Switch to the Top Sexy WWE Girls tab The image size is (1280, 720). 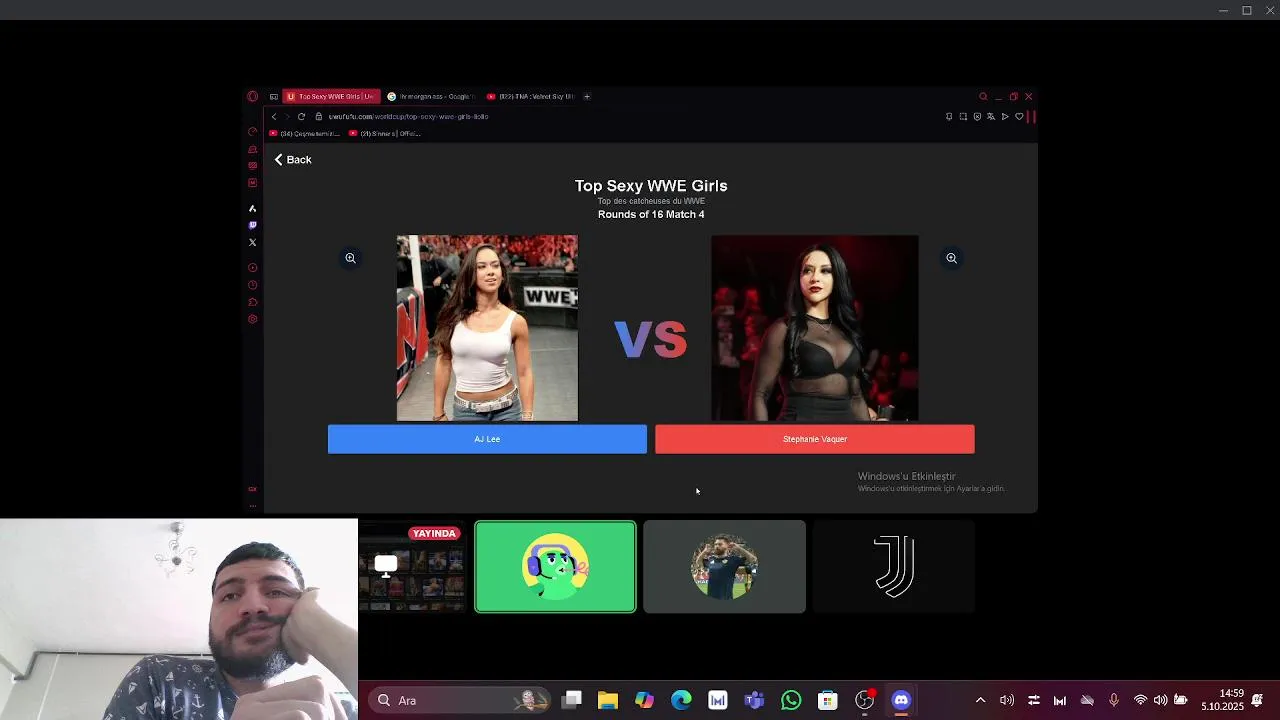pos(330,97)
